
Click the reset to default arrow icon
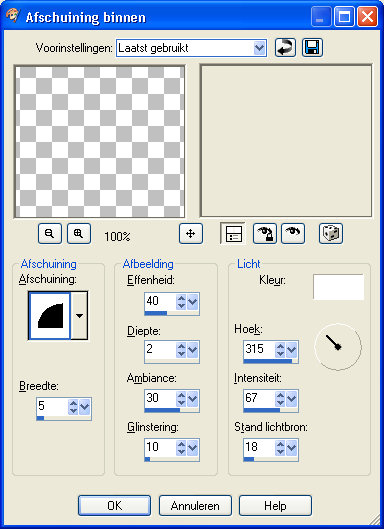click(285, 48)
